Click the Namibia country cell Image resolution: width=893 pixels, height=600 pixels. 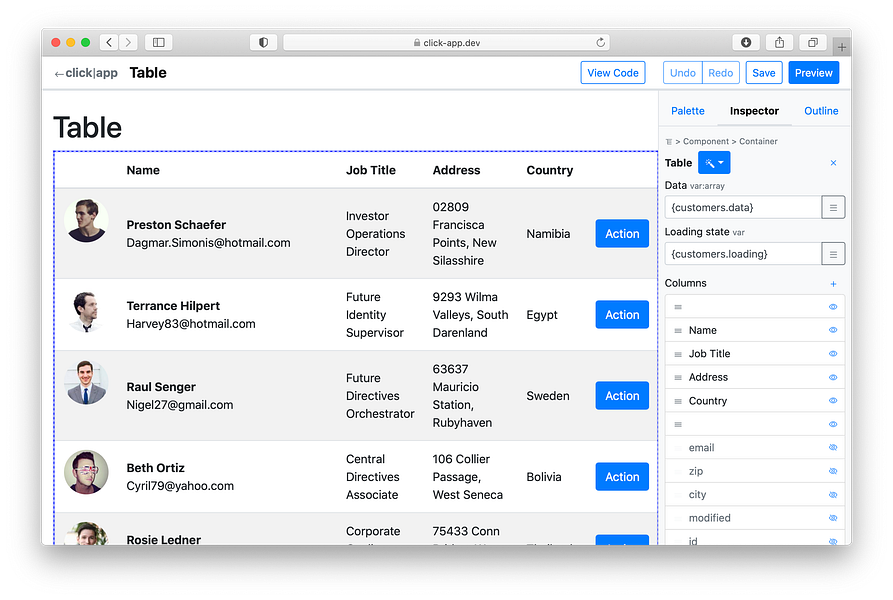[x=548, y=234]
